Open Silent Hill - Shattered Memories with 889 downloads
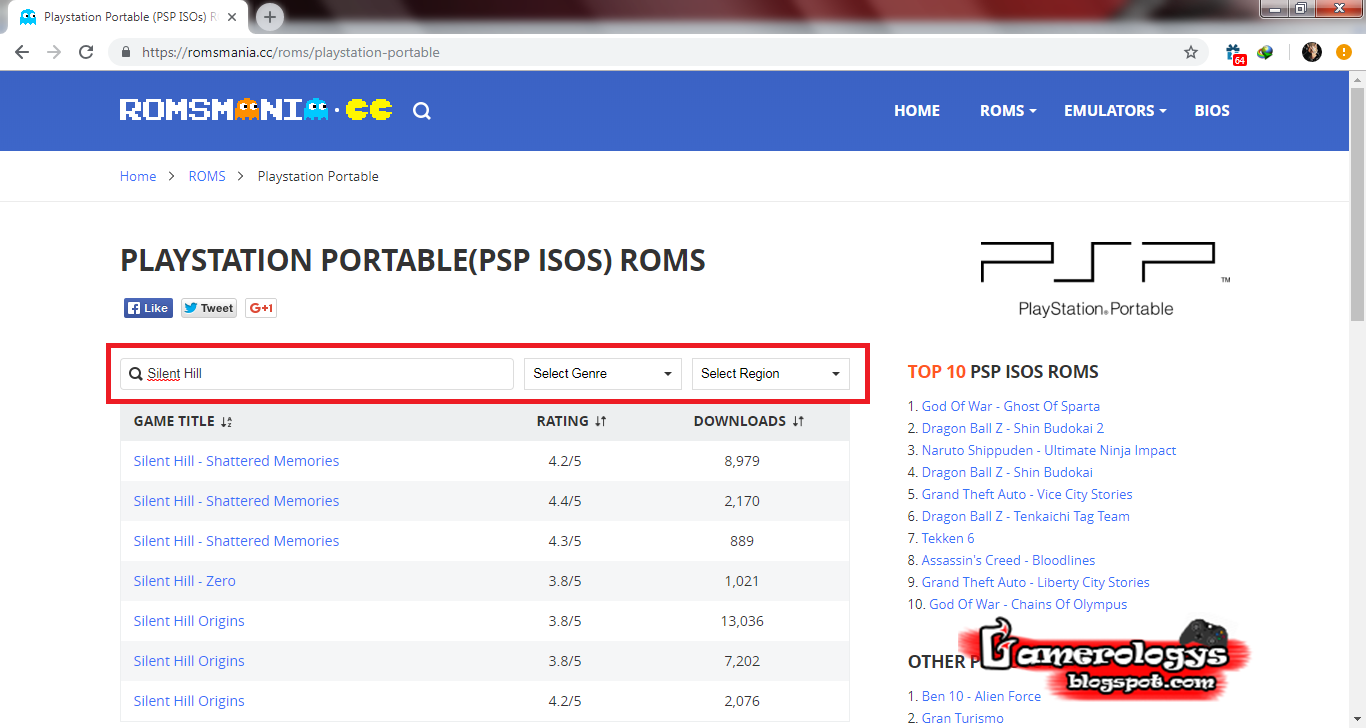Image resolution: width=1366 pixels, height=728 pixels. pos(236,541)
